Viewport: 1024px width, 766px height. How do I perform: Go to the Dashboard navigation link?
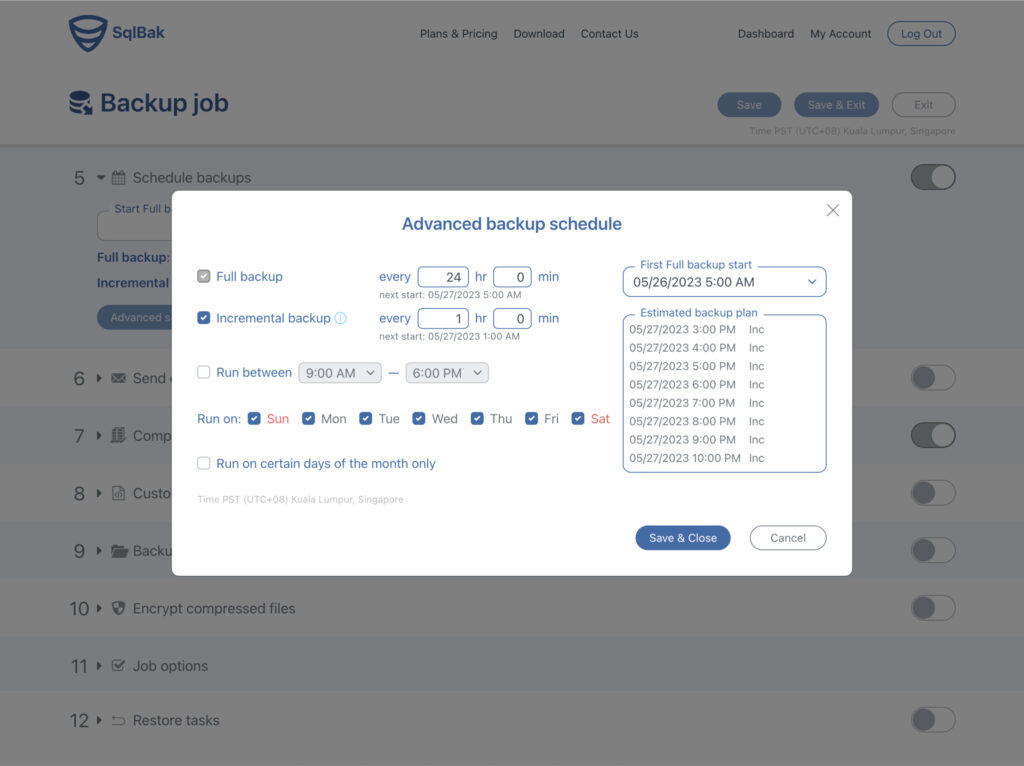765,34
